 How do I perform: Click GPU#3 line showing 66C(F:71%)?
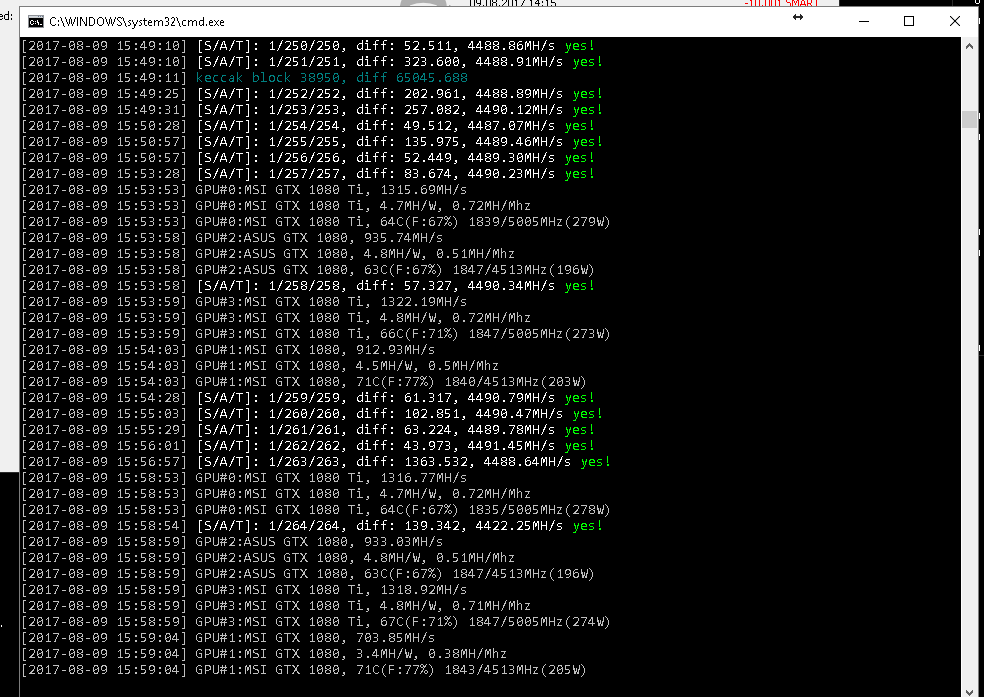[x=316, y=334]
